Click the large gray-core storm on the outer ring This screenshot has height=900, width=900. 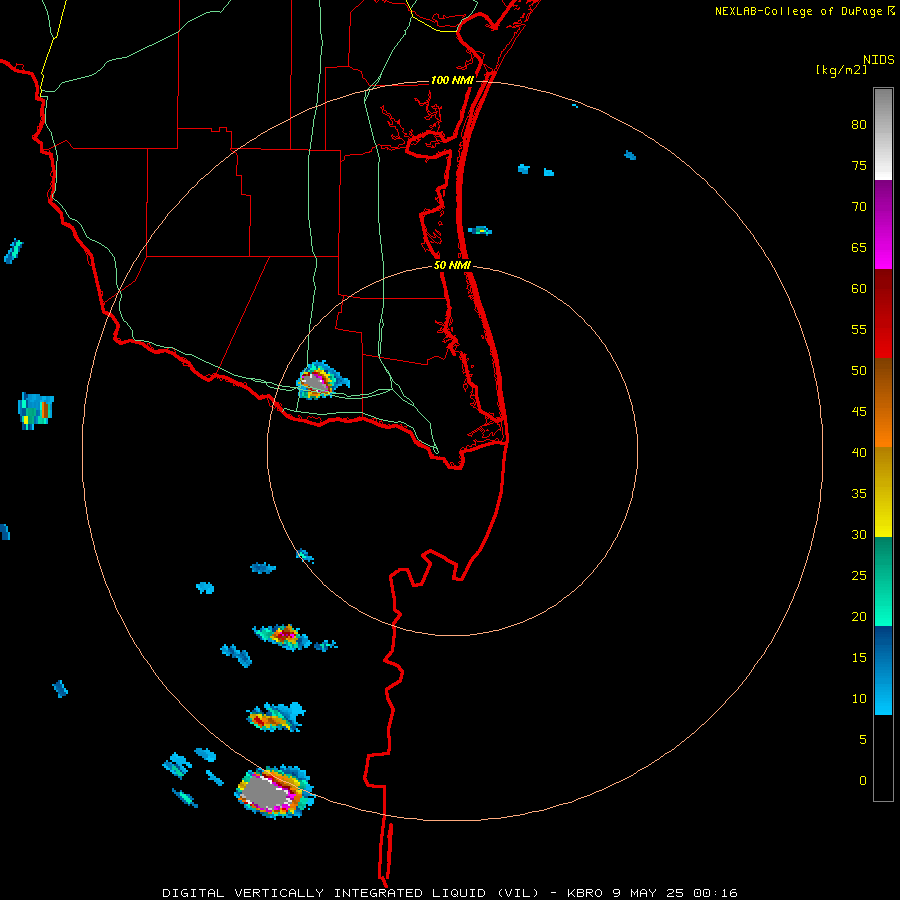click(274, 792)
